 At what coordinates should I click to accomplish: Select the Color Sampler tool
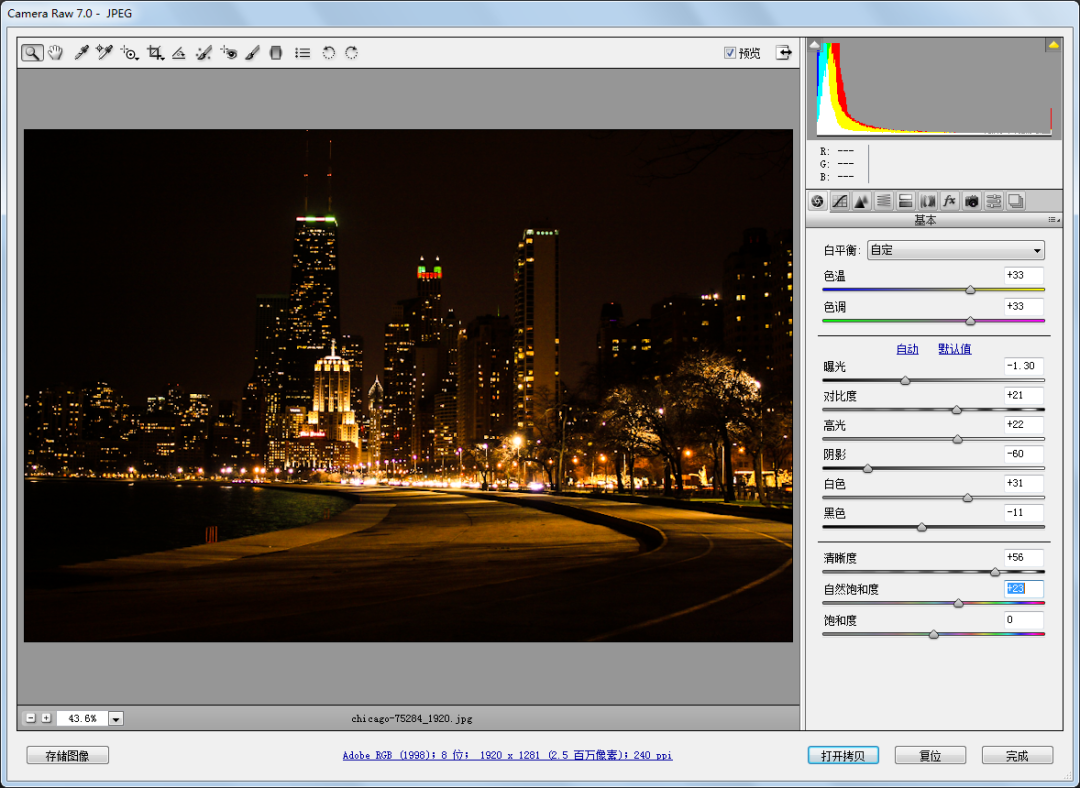105,52
